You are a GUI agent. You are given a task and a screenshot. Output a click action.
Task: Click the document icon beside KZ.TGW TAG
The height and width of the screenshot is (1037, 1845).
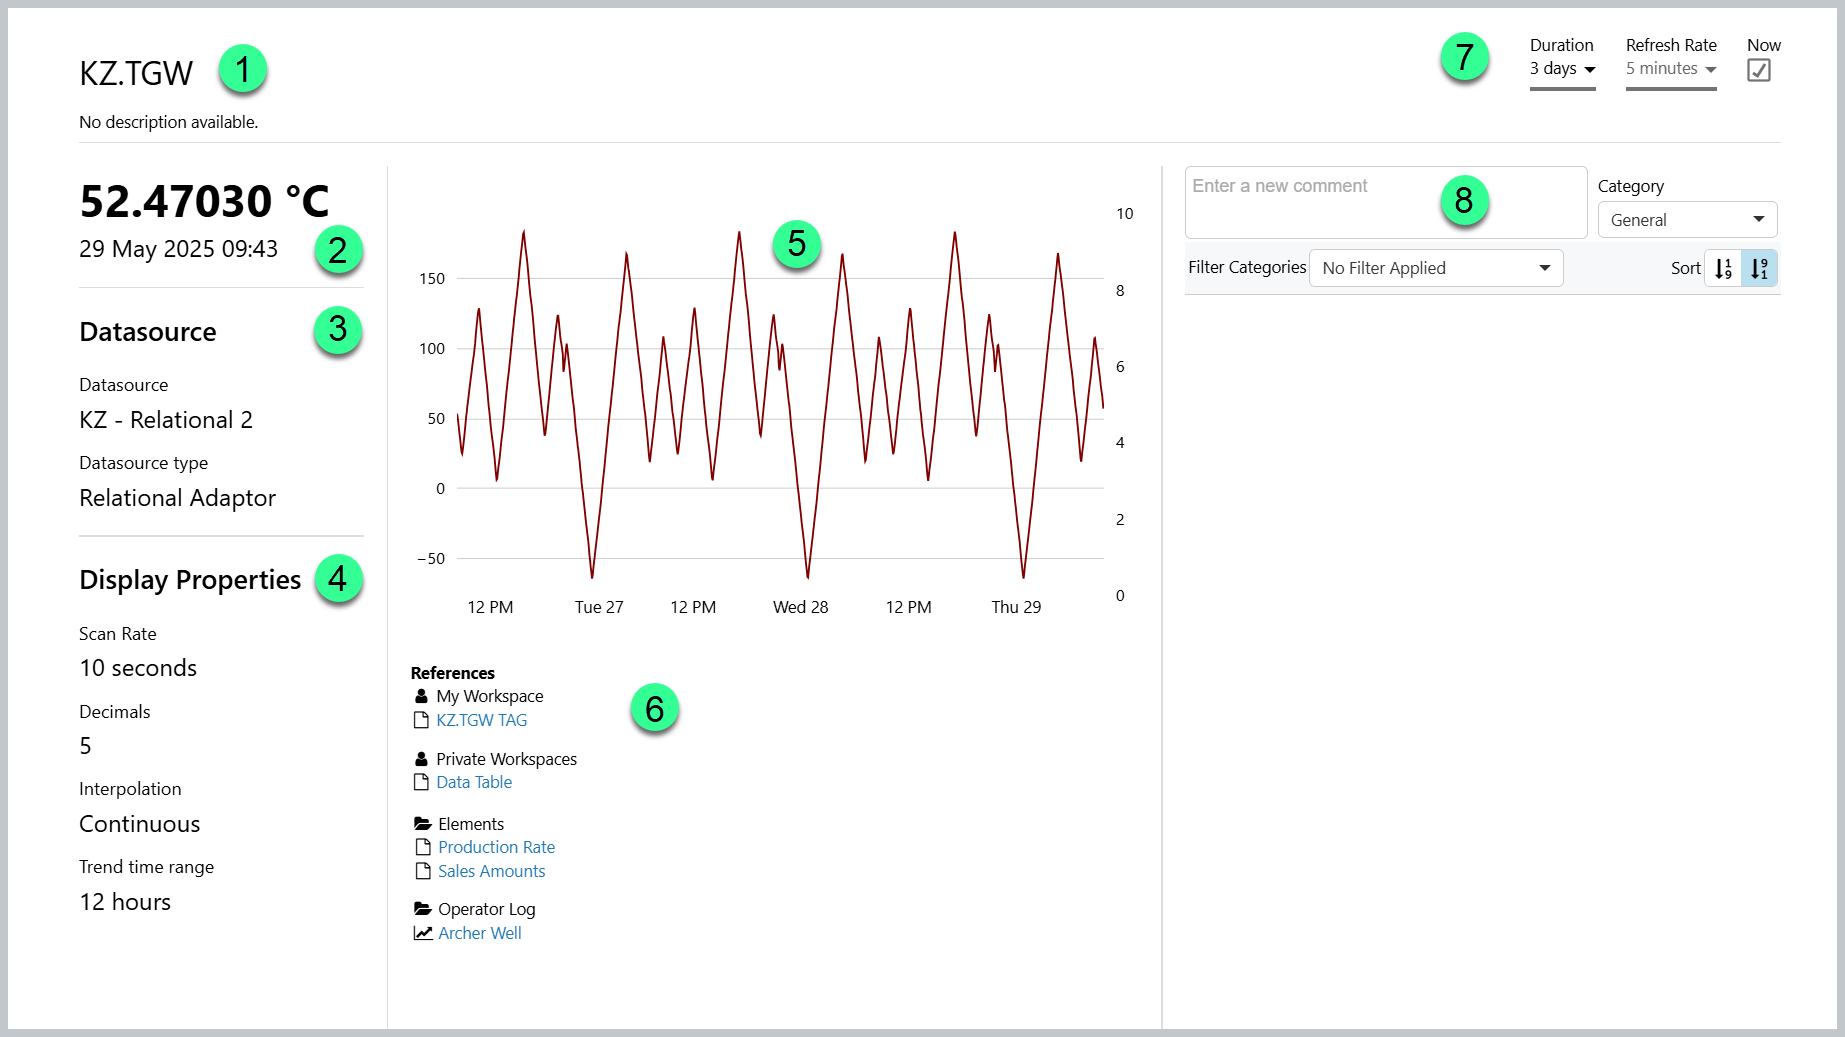coord(421,720)
